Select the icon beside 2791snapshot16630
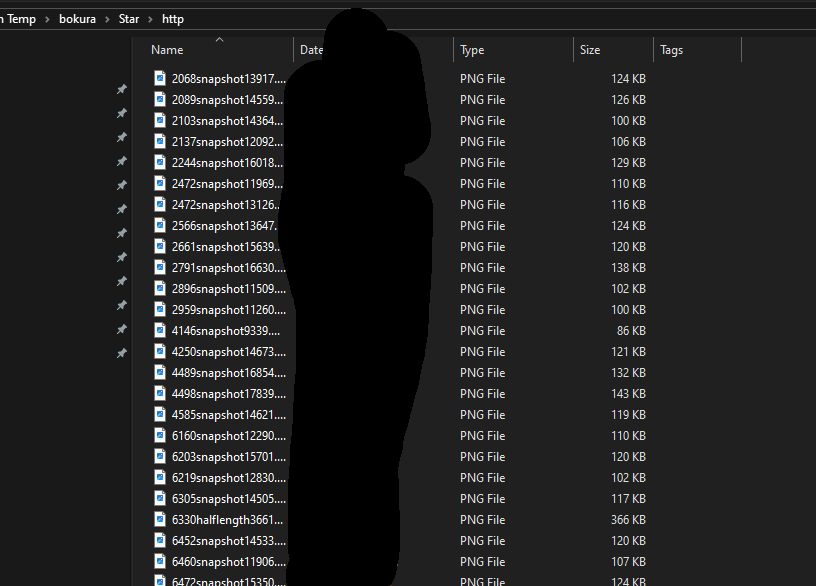 [x=160, y=267]
